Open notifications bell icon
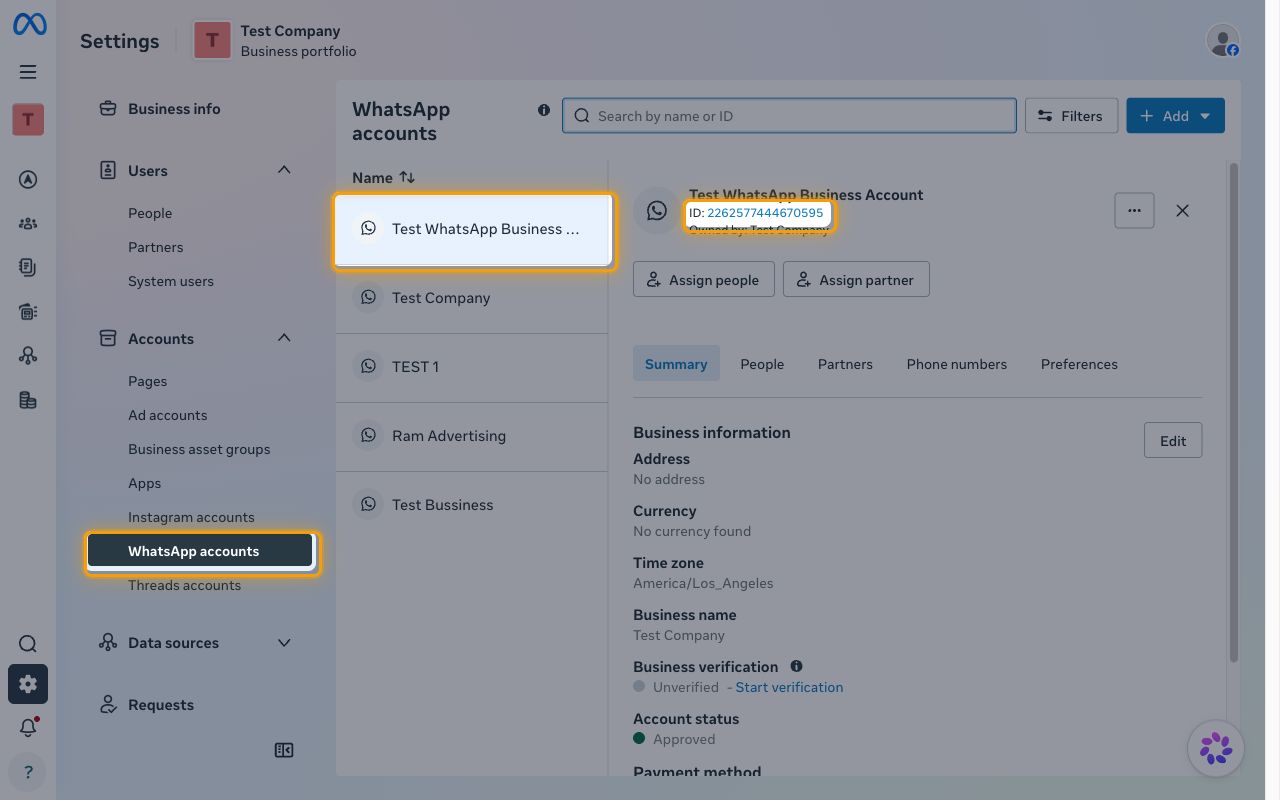Viewport: 1280px width, 800px height. (28, 728)
